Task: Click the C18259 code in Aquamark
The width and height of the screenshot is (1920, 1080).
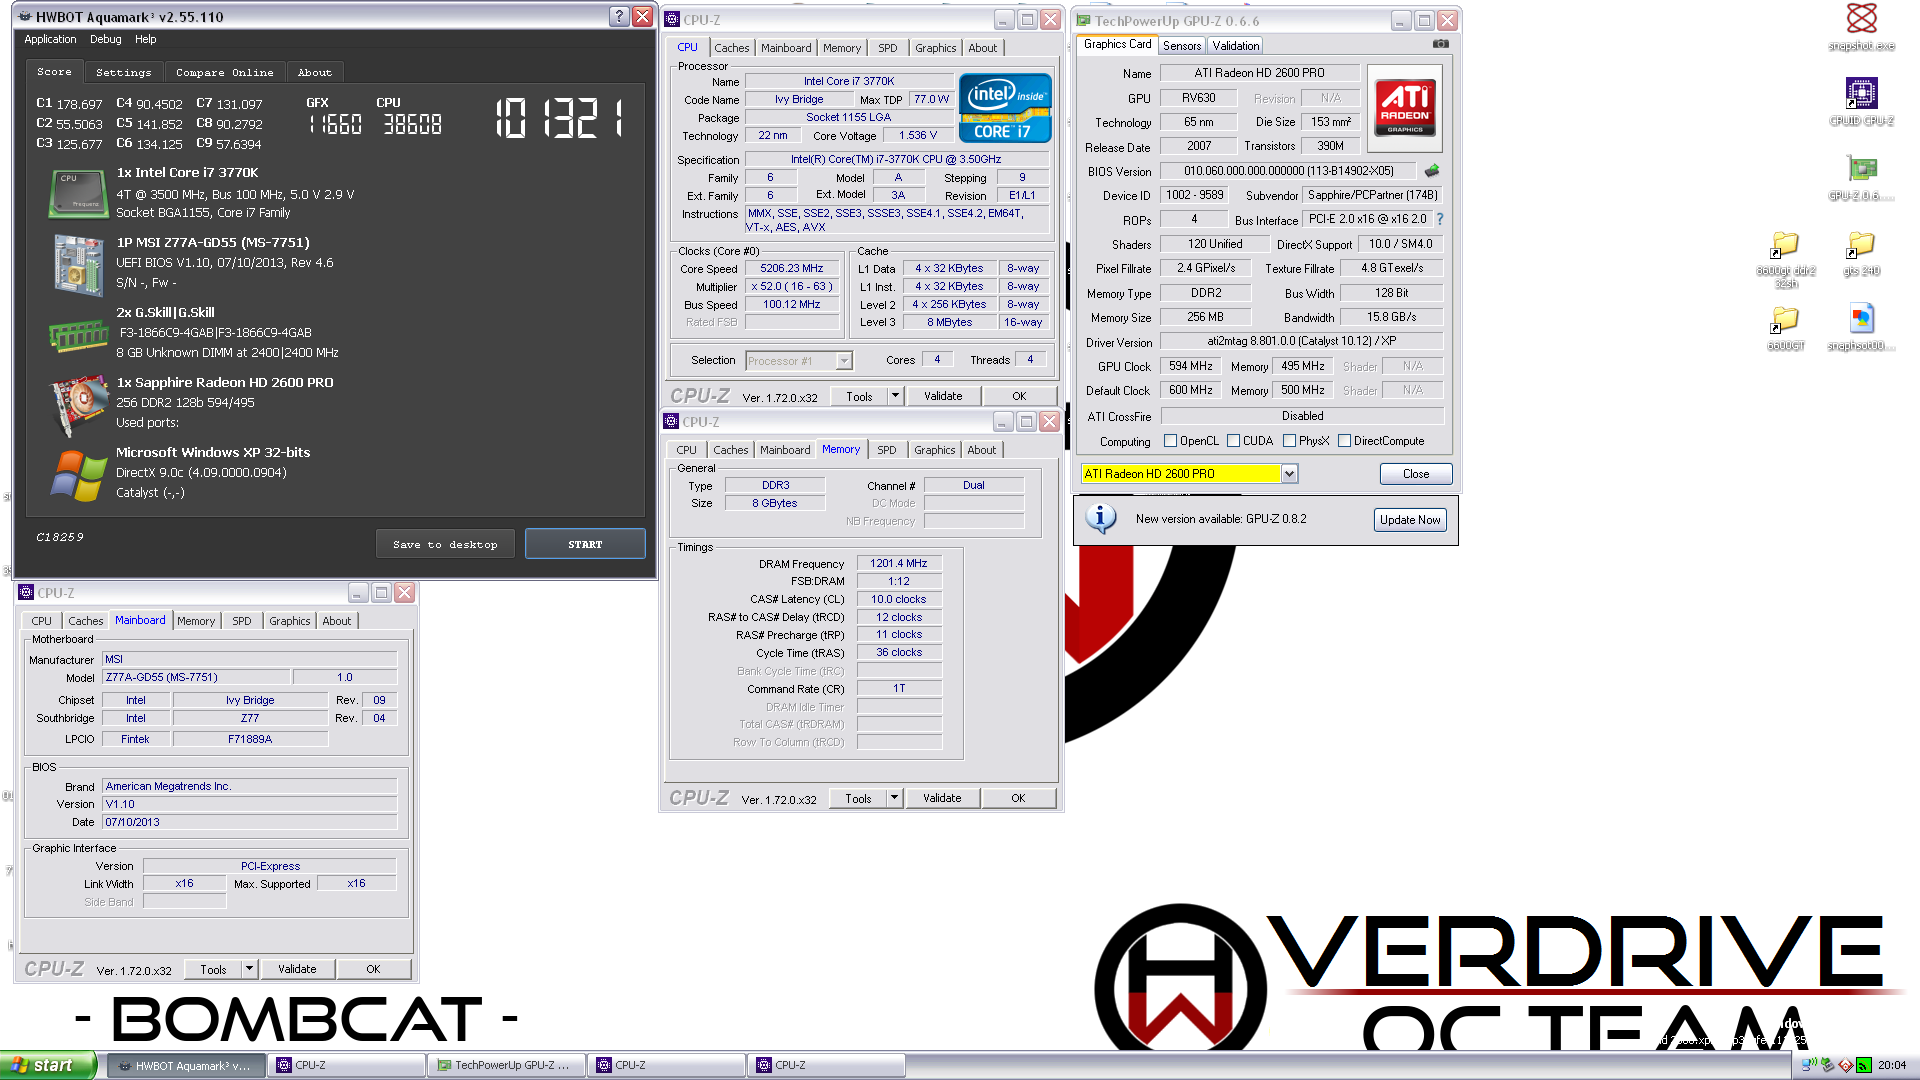Action: click(60, 537)
